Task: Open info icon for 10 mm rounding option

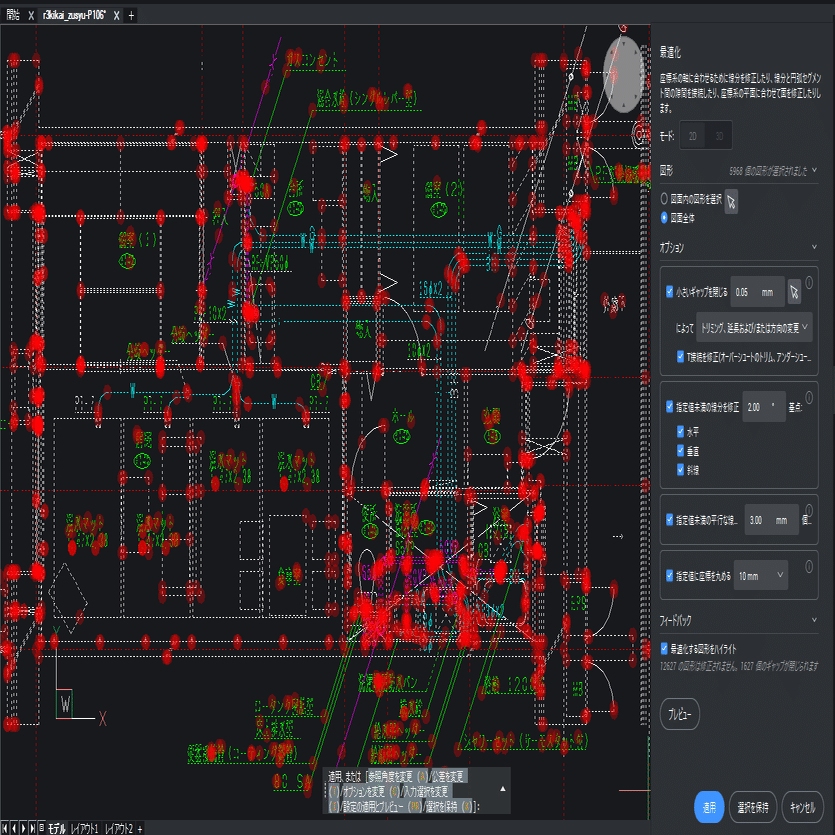Action: [809, 567]
